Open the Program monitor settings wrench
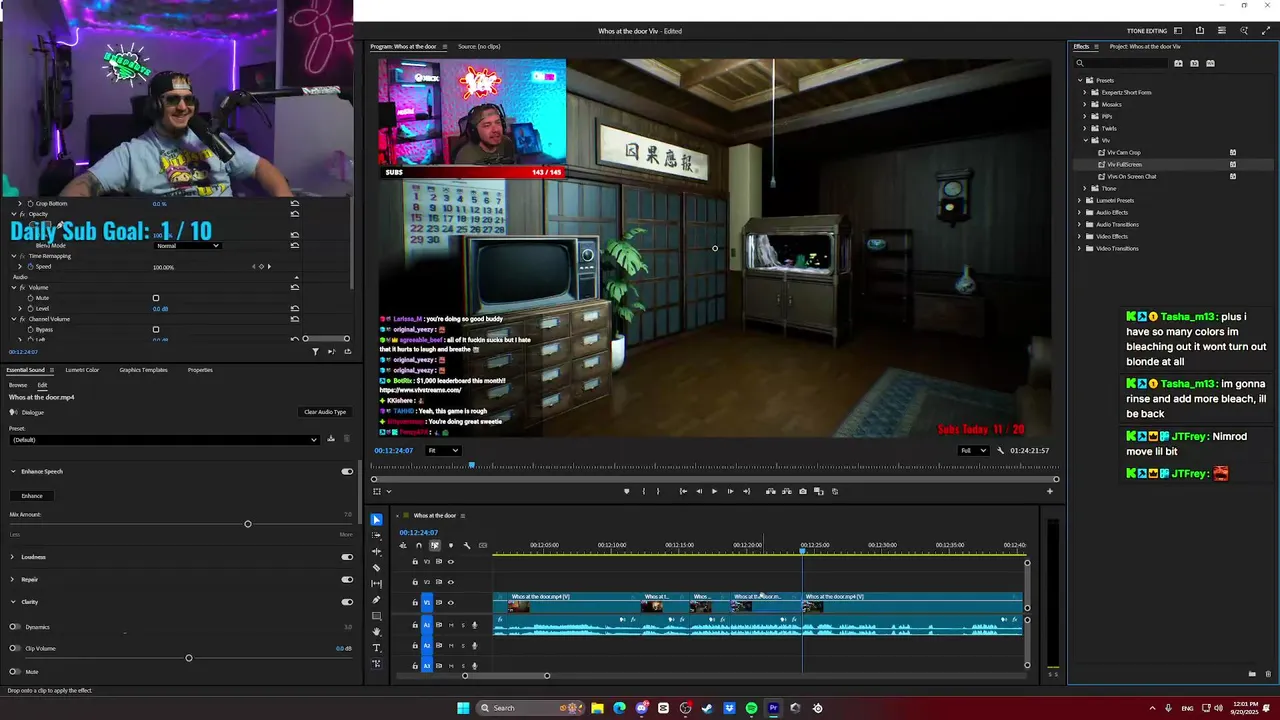Image resolution: width=1280 pixels, height=720 pixels. [1000, 451]
